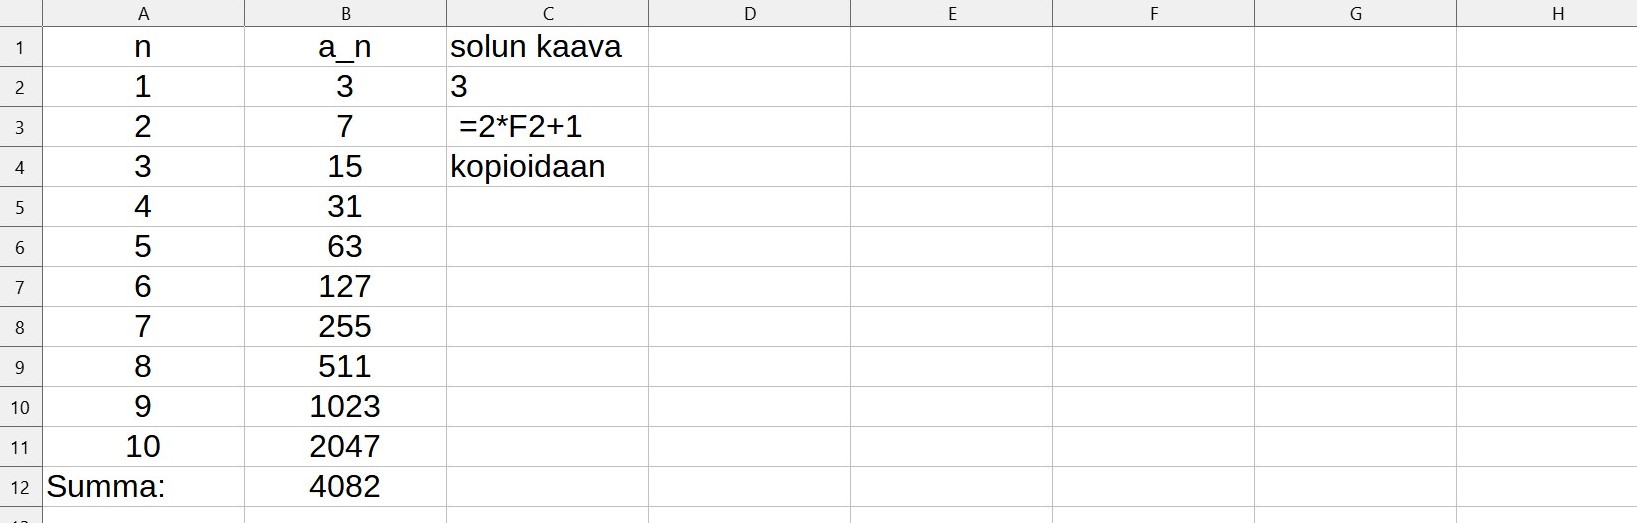This screenshot has width=1637, height=523.
Task: Click the column B header
Action: (x=345, y=13)
